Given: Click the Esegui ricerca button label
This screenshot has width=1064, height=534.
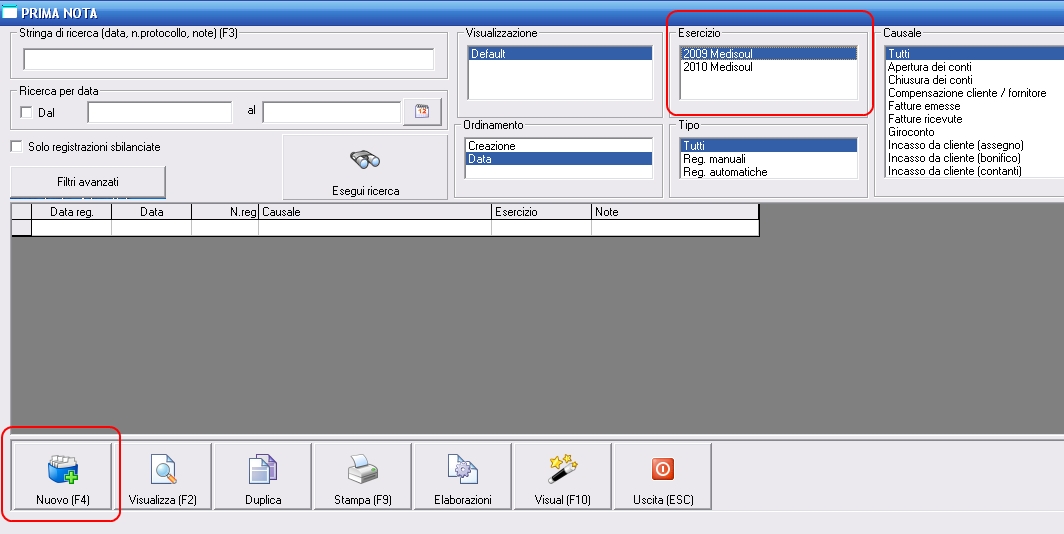Looking at the screenshot, I should pyautogui.click(x=365, y=191).
